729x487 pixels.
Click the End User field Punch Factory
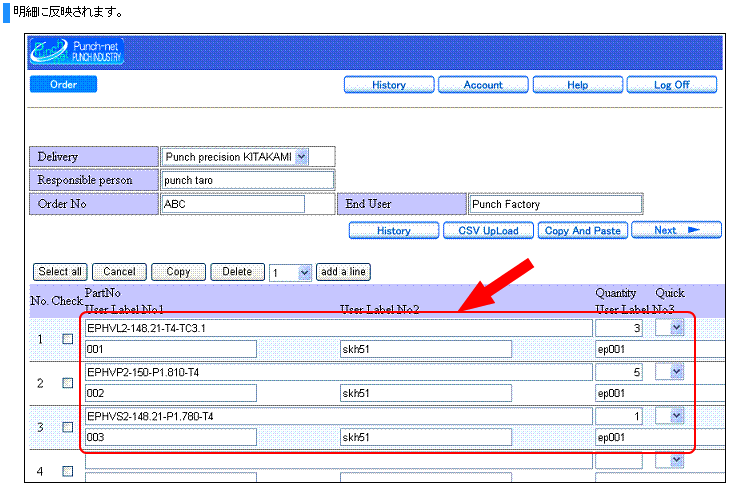[x=556, y=204]
